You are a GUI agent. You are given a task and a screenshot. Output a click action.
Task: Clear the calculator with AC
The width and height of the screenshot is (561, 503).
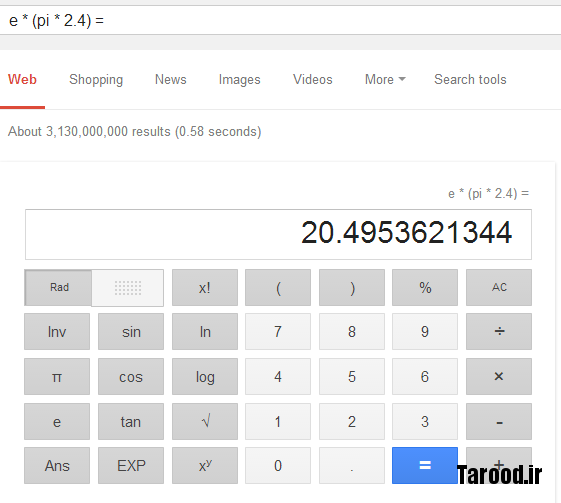[x=499, y=288]
